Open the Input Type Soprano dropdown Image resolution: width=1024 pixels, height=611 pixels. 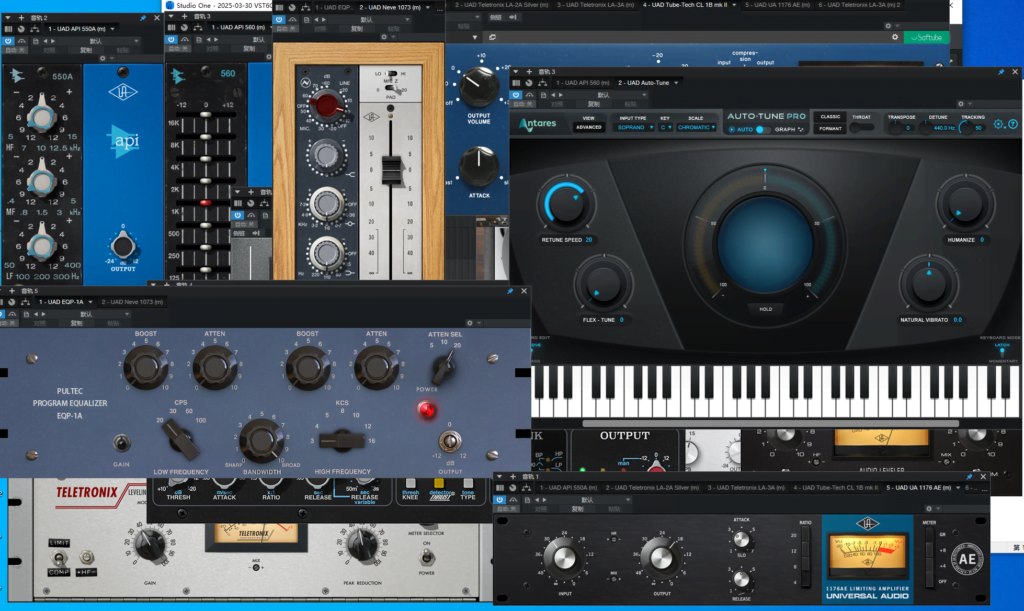(632, 128)
